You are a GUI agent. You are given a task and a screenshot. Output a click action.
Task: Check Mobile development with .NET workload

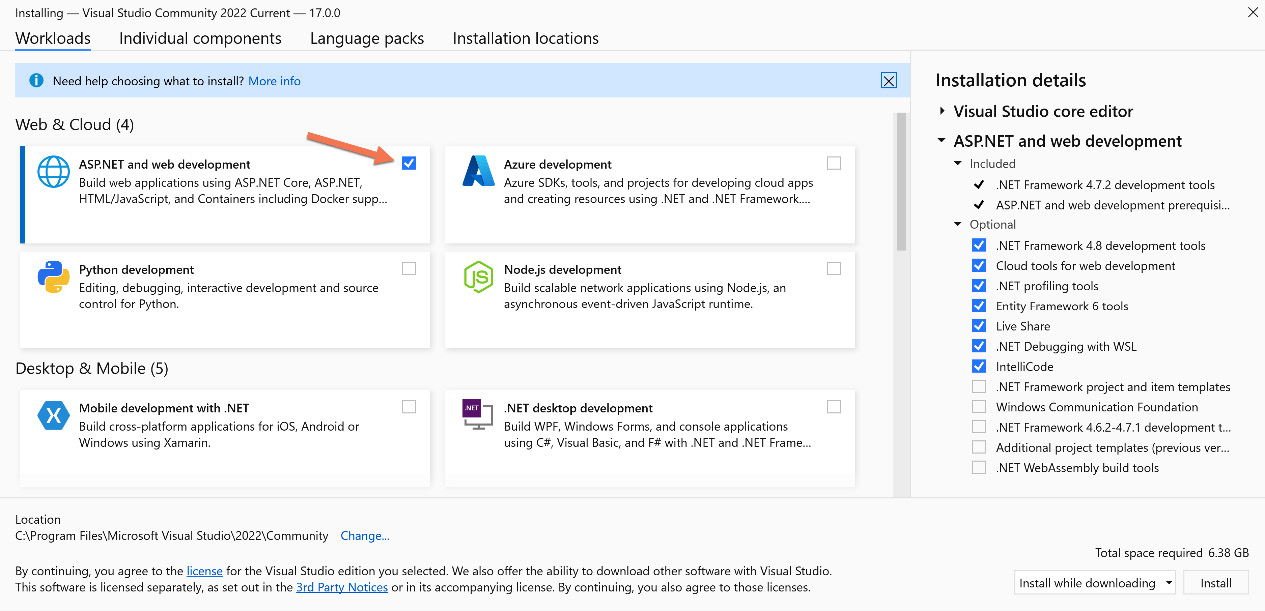(x=409, y=406)
